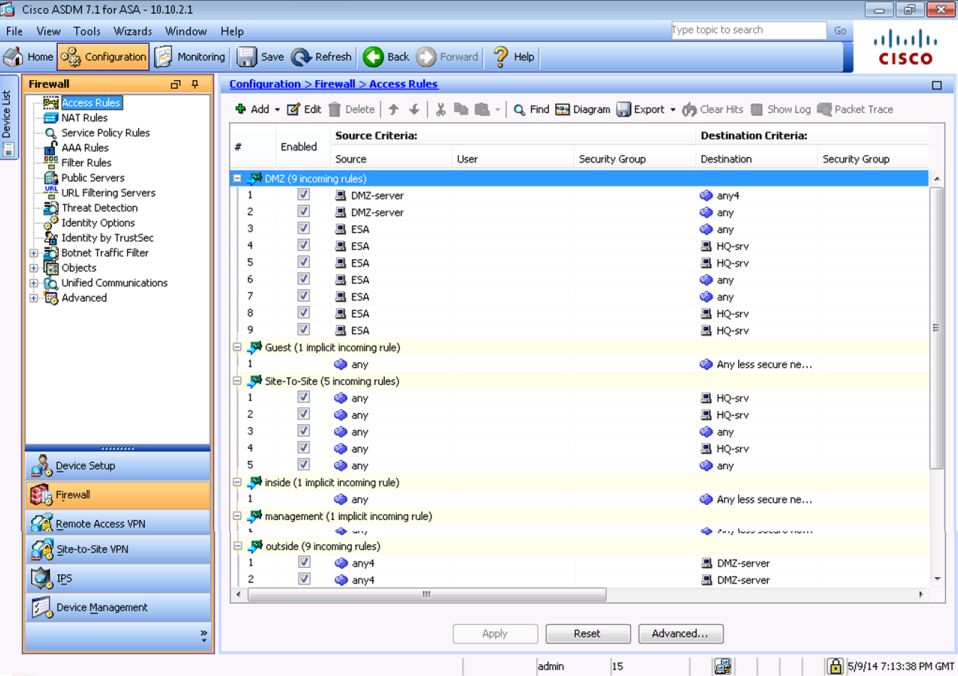
Task: Open the Monitoring section
Action: (x=190, y=57)
